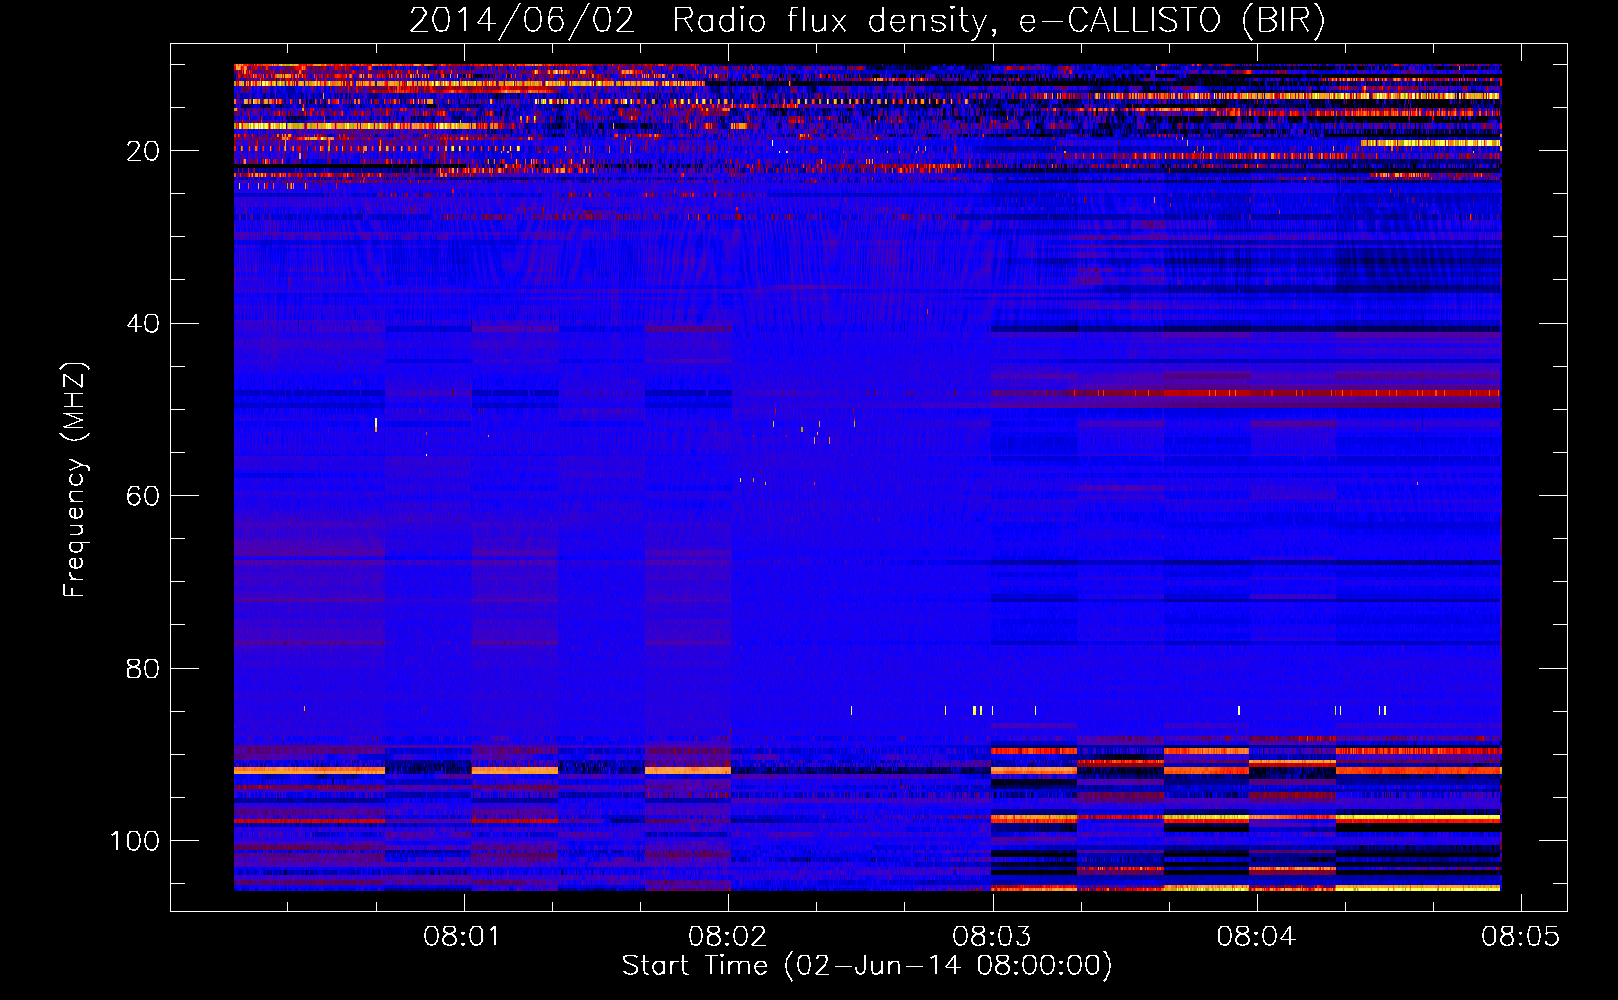The width and height of the screenshot is (1618, 1000).
Task: Select the 'Frequency (MHZ)' axis label
Action: tap(75, 479)
